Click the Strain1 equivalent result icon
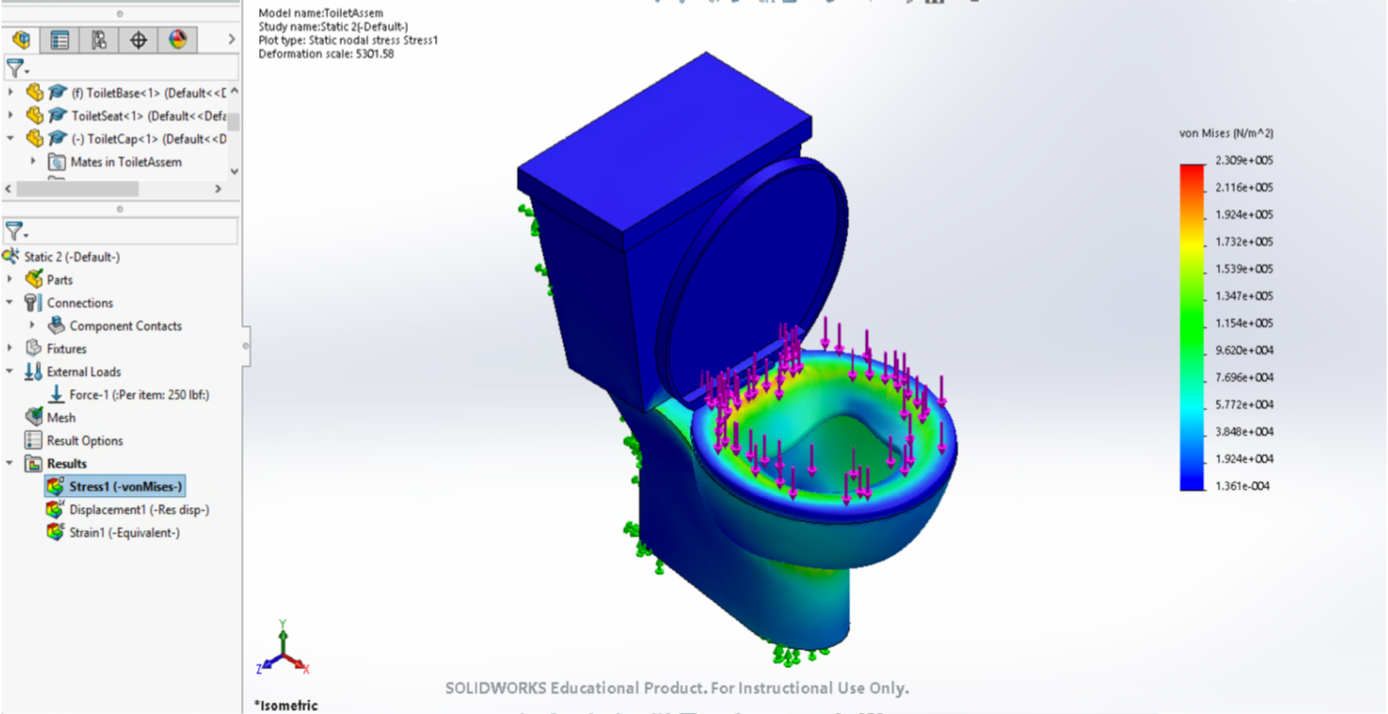The height and width of the screenshot is (714, 1388). click(x=55, y=532)
